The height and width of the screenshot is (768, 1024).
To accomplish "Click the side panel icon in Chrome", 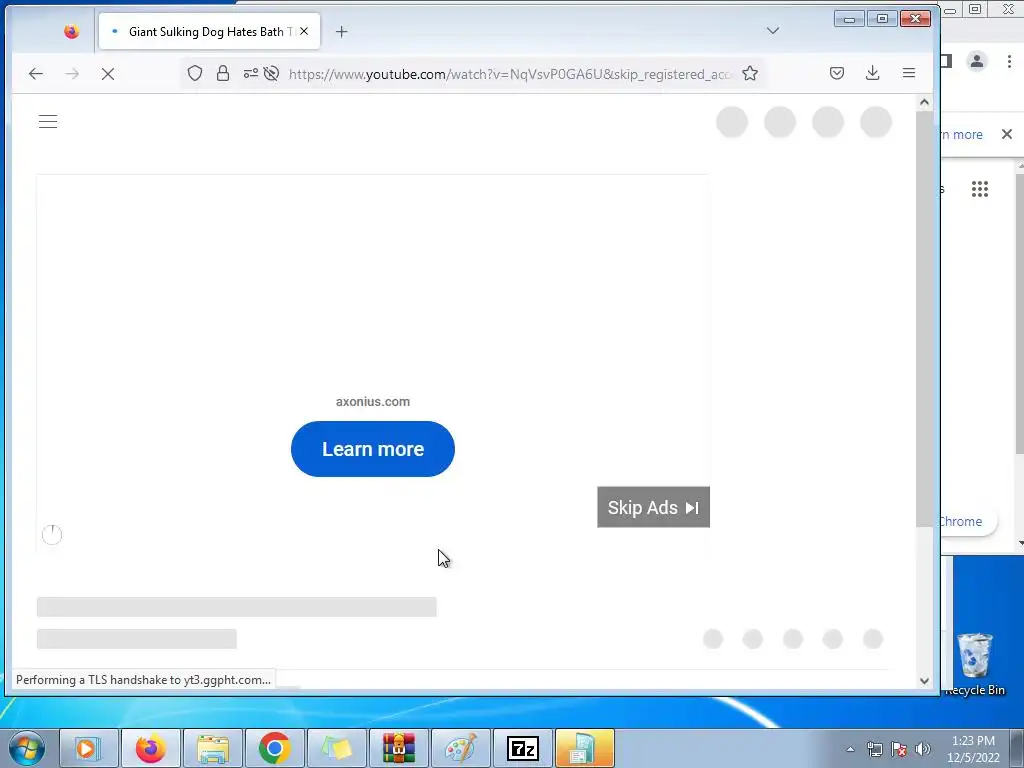I will click(x=946, y=61).
